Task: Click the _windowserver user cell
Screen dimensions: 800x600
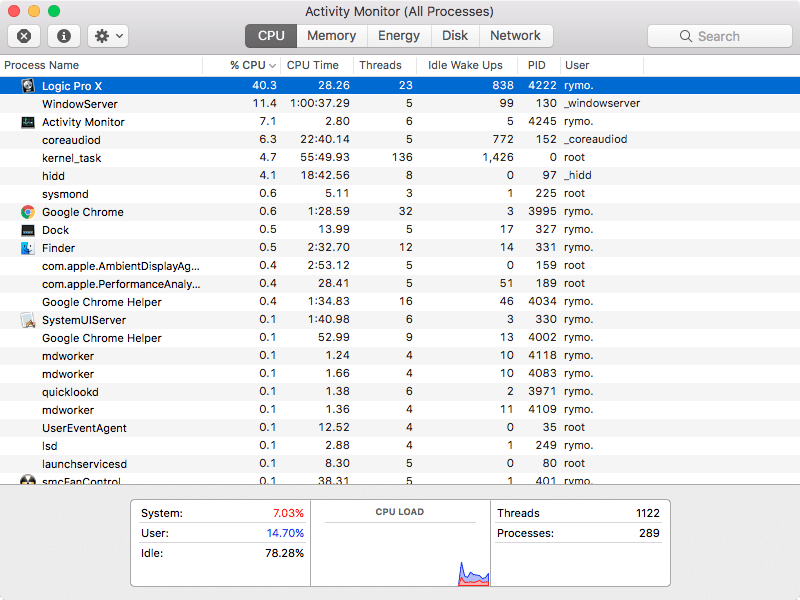Action: 602,103
